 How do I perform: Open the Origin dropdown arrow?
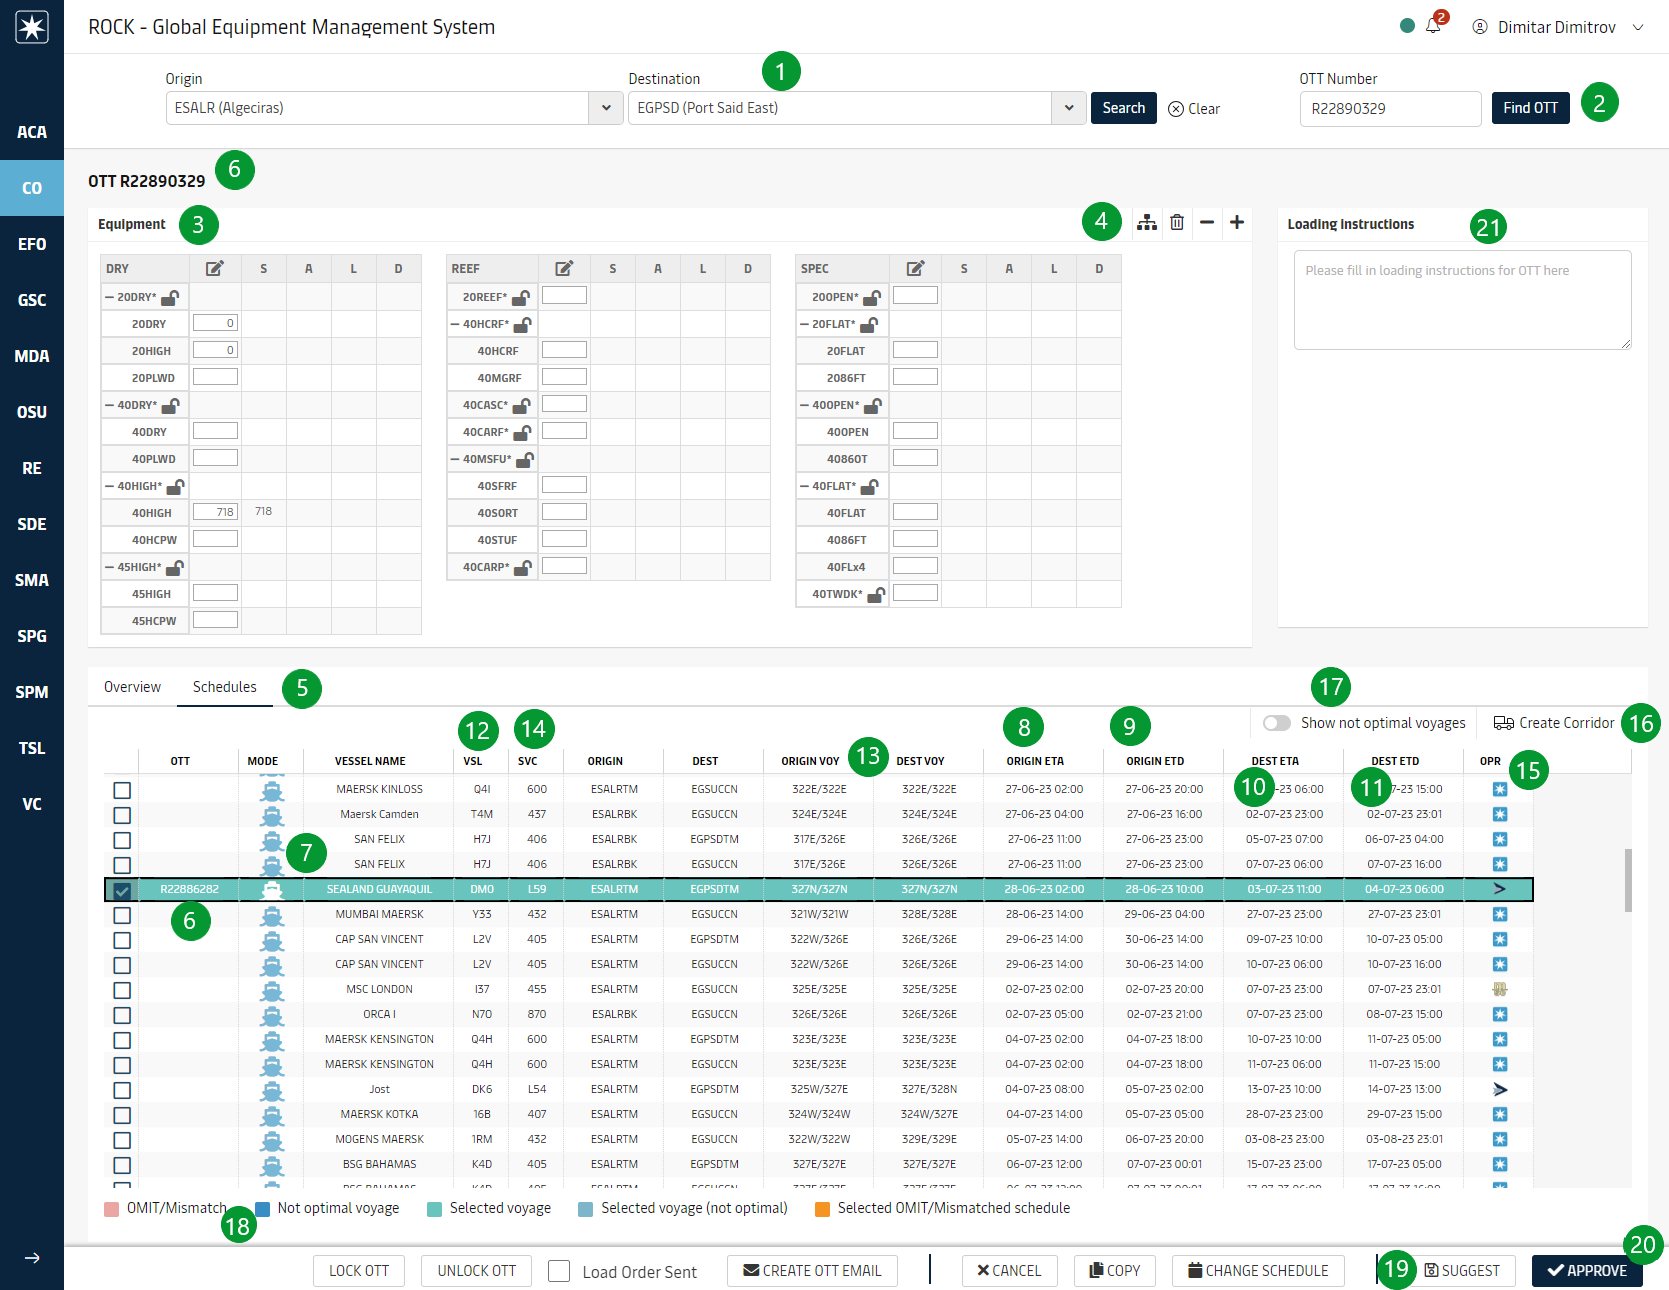point(606,108)
